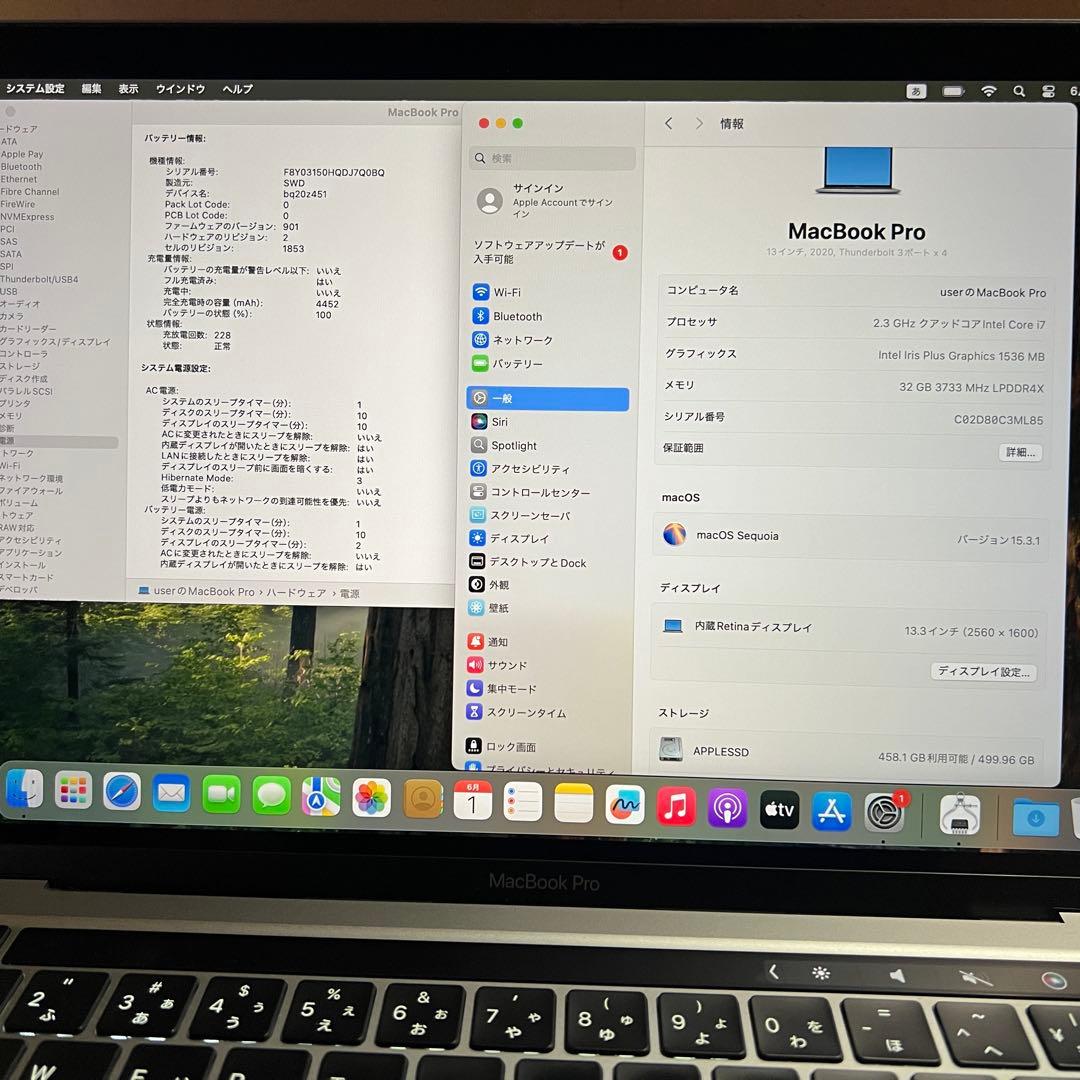Click the search field in System Settings
This screenshot has width=1080, height=1080.
[552, 157]
